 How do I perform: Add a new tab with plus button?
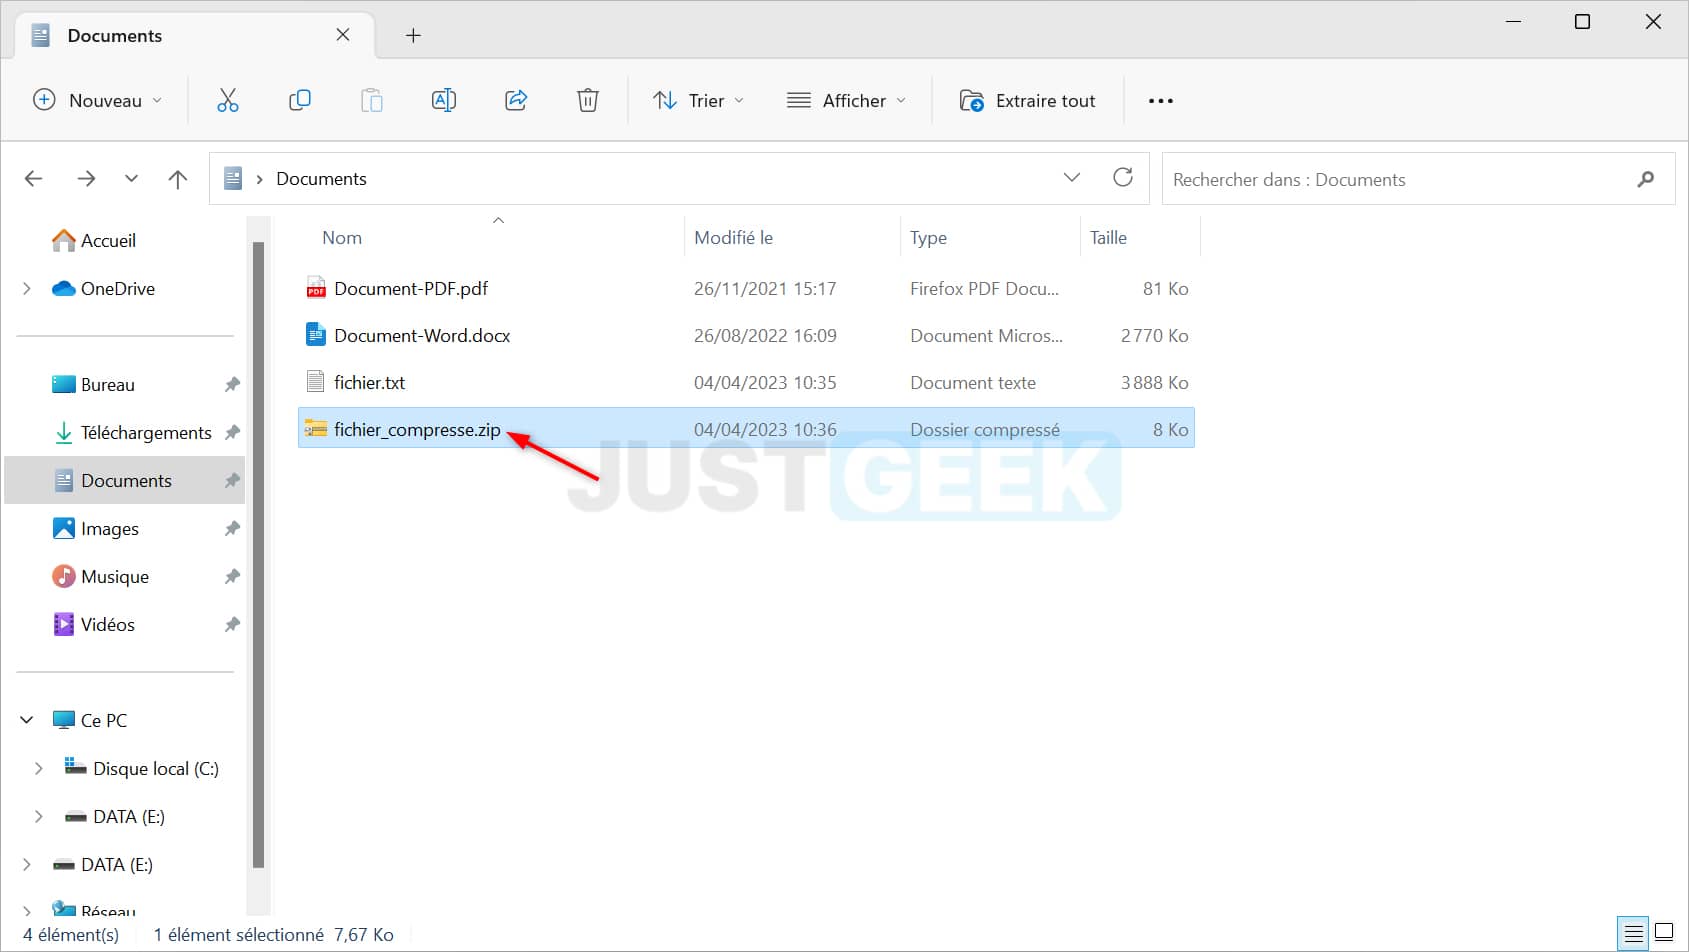click(413, 36)
